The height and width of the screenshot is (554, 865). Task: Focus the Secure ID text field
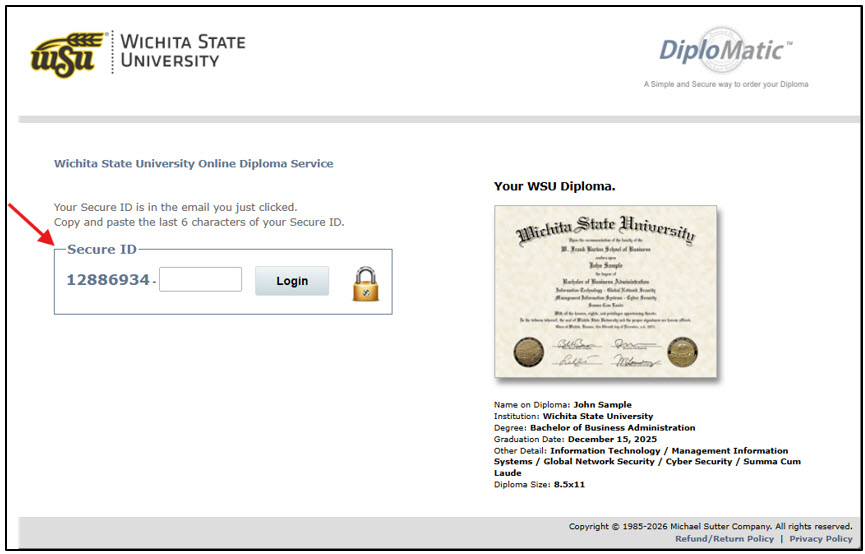coord(200,279)
